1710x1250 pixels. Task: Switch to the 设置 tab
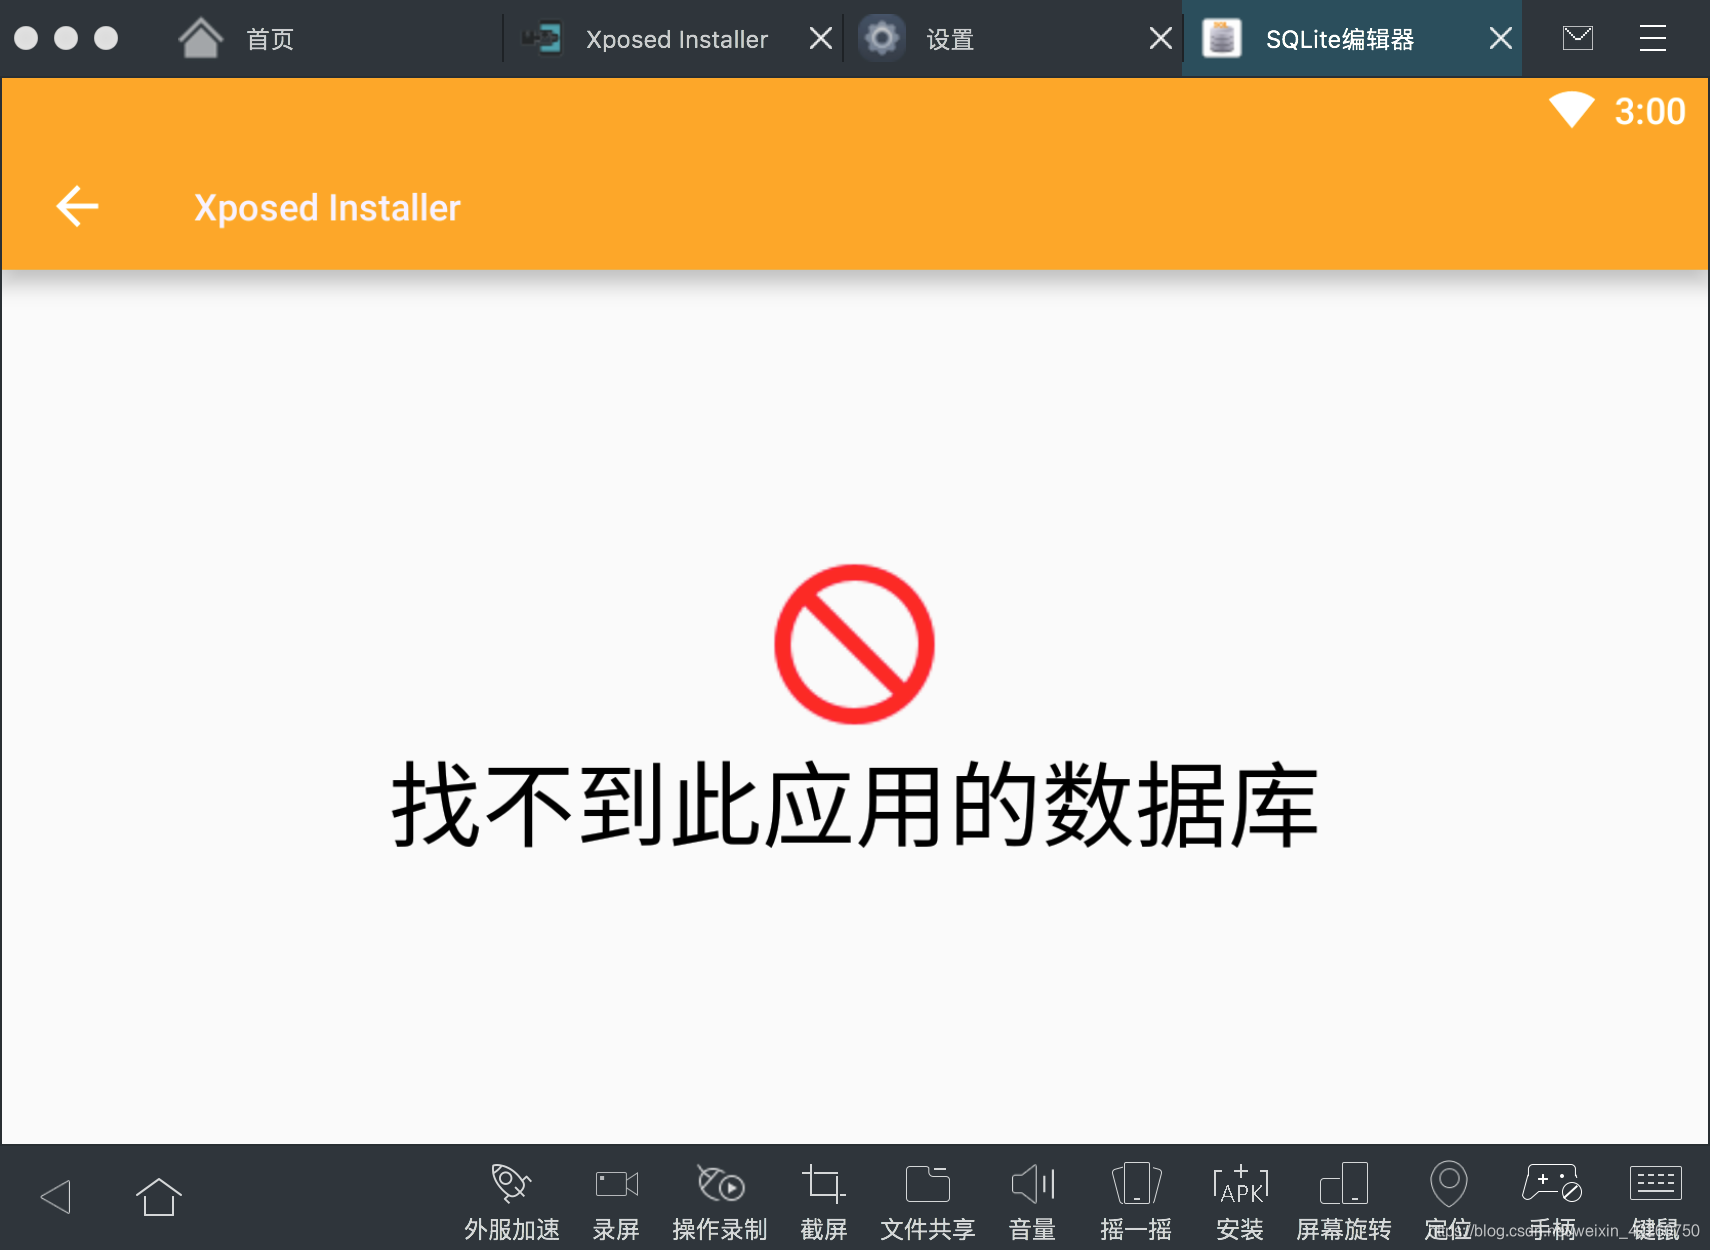pyautogui.click(x=946, y=38)
